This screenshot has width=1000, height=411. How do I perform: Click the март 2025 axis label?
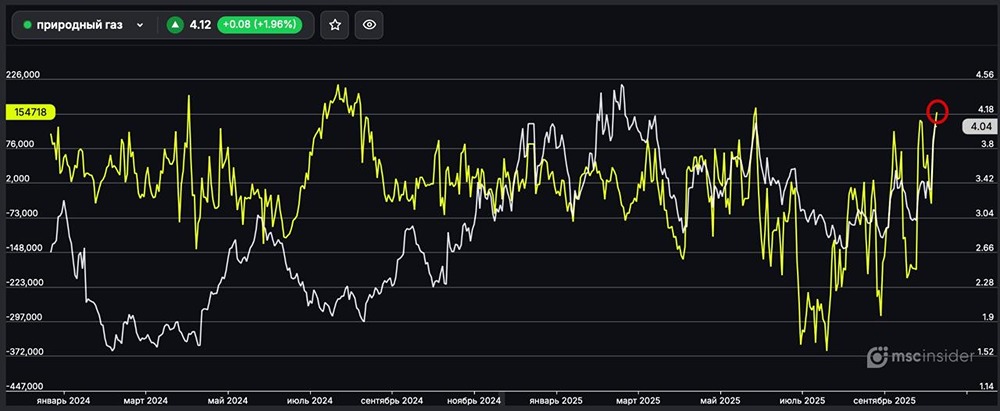639,400
